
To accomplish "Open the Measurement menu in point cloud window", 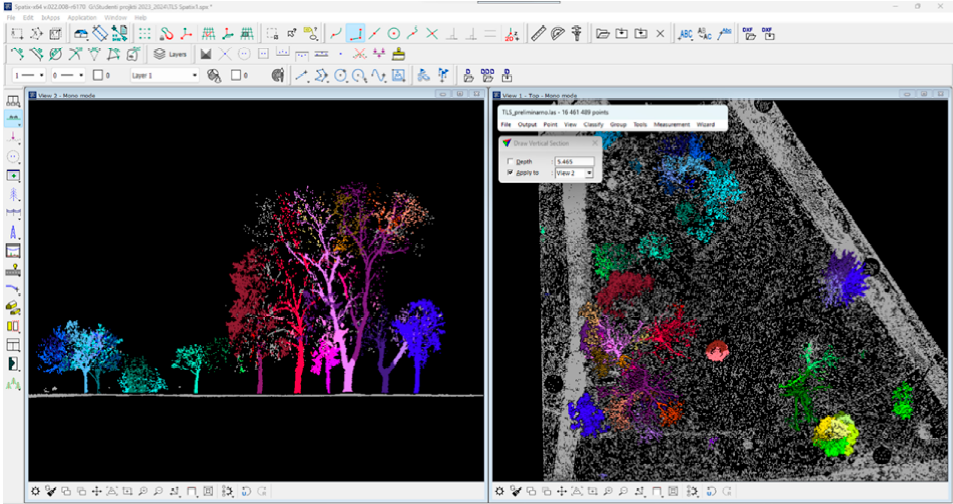I will coord(671,124).
